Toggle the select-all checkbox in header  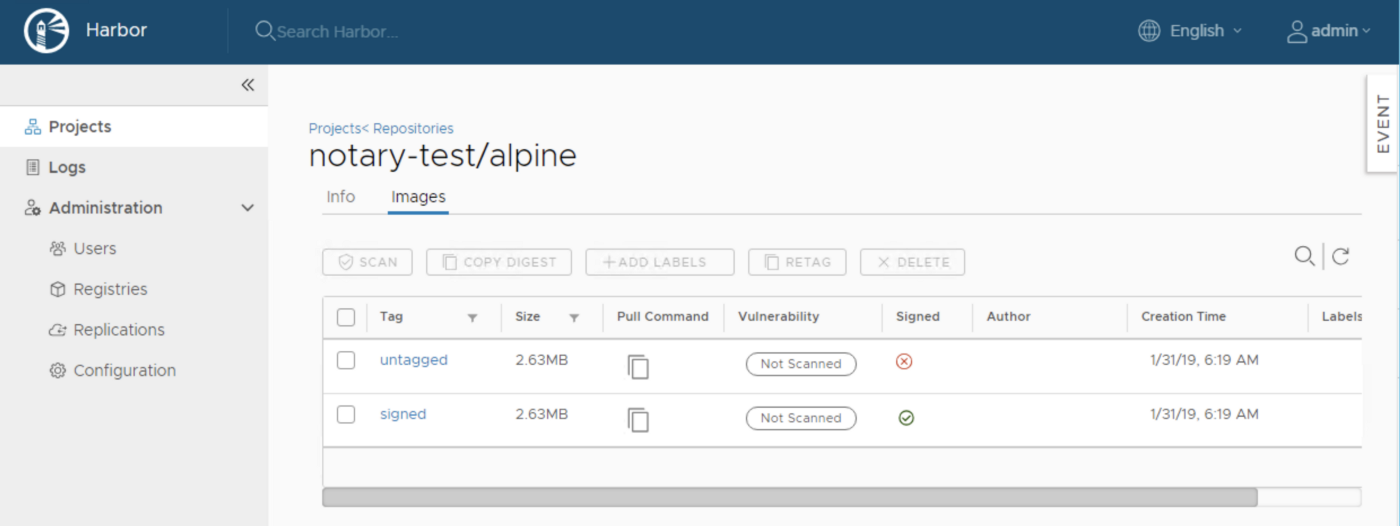346,317
